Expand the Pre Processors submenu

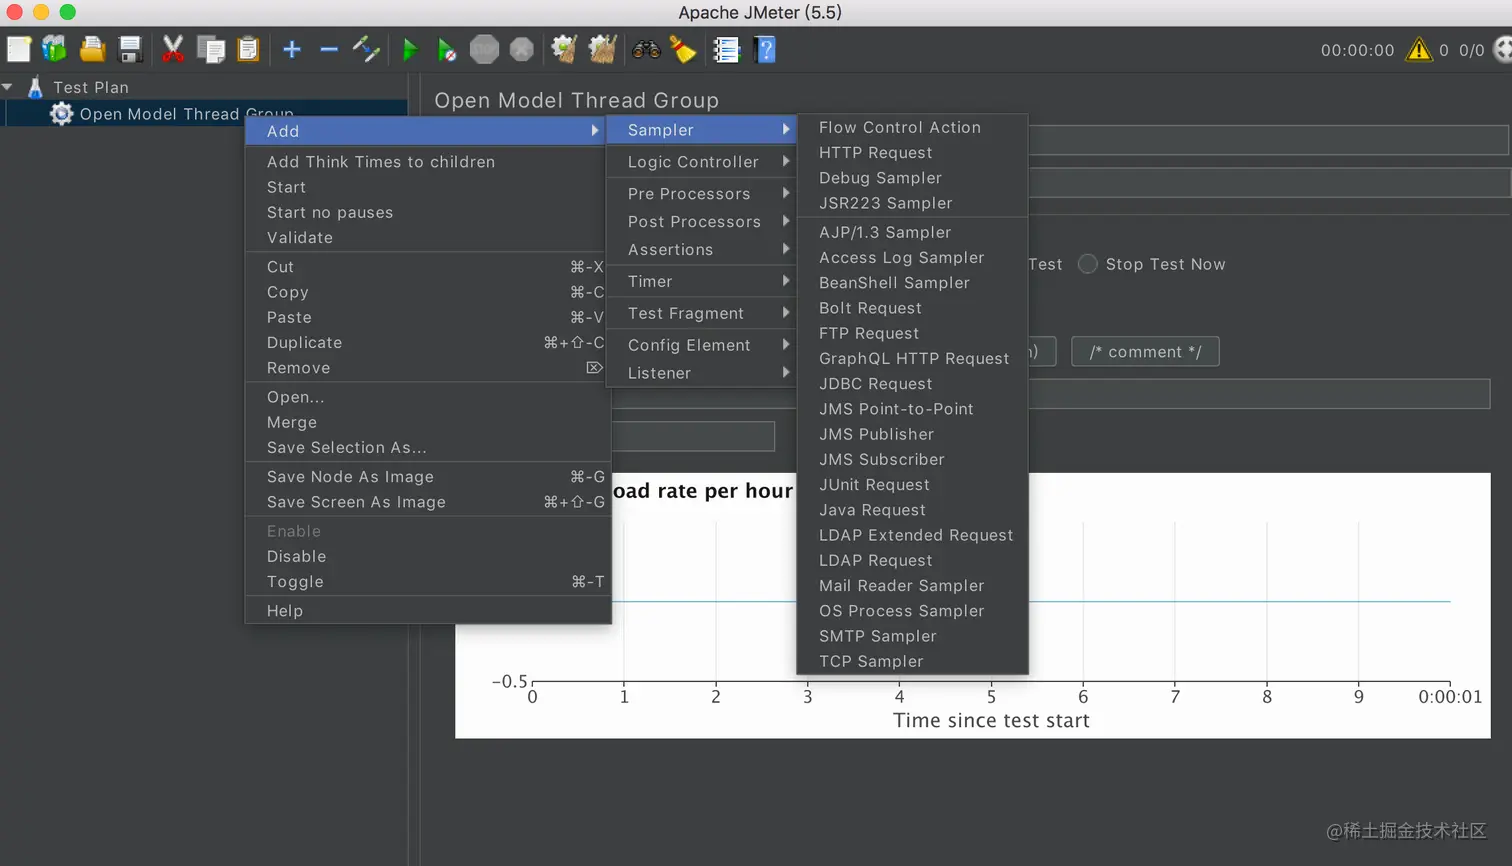coord(703,194)
